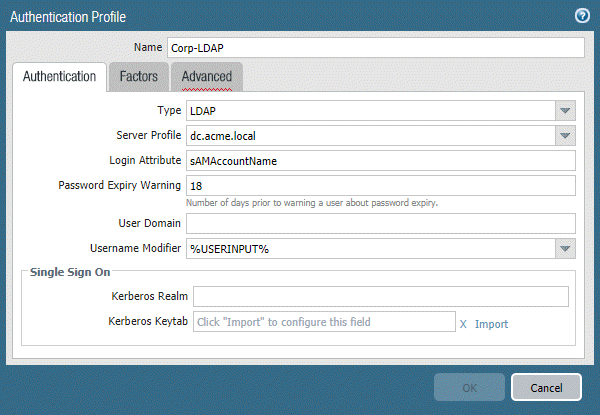Click the Password Expiry Warning field
Image resolution: width=600 pixels, height=415 pixels.
coord(380,186)
